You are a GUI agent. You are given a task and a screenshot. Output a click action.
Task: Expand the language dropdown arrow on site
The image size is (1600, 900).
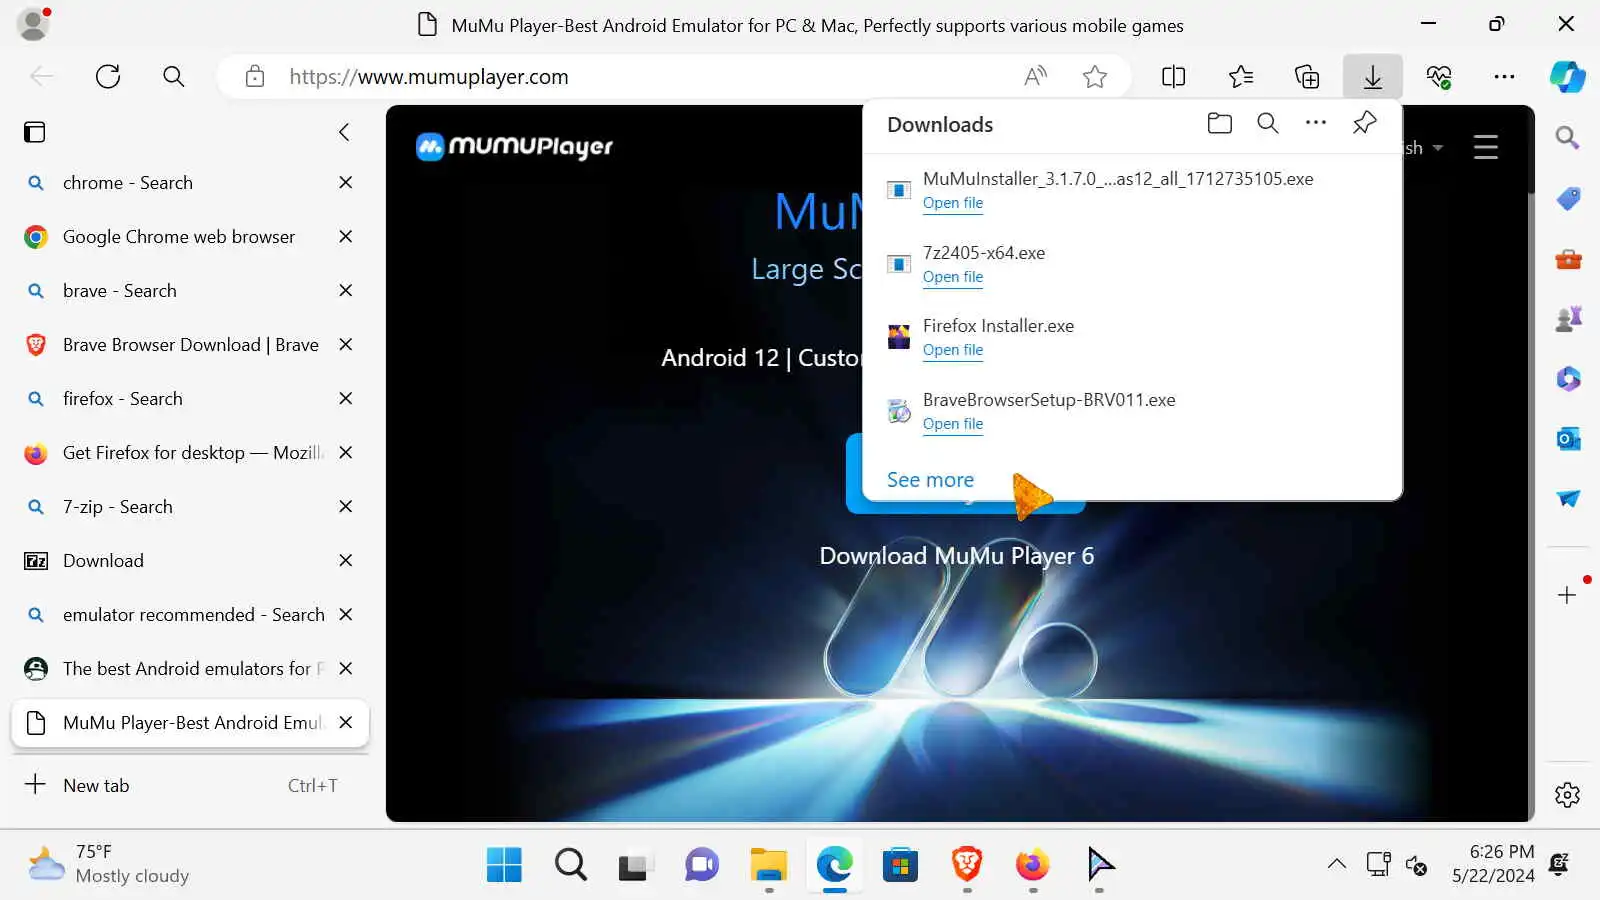1438,148
